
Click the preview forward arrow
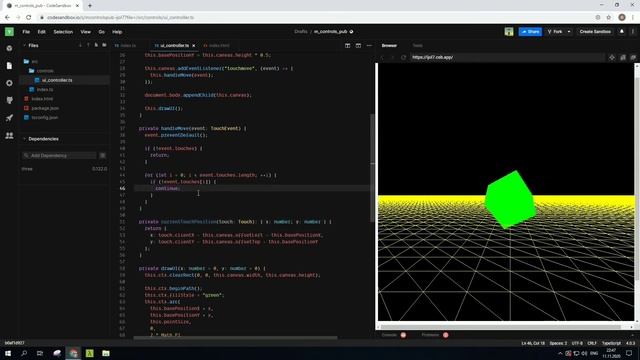393,58
